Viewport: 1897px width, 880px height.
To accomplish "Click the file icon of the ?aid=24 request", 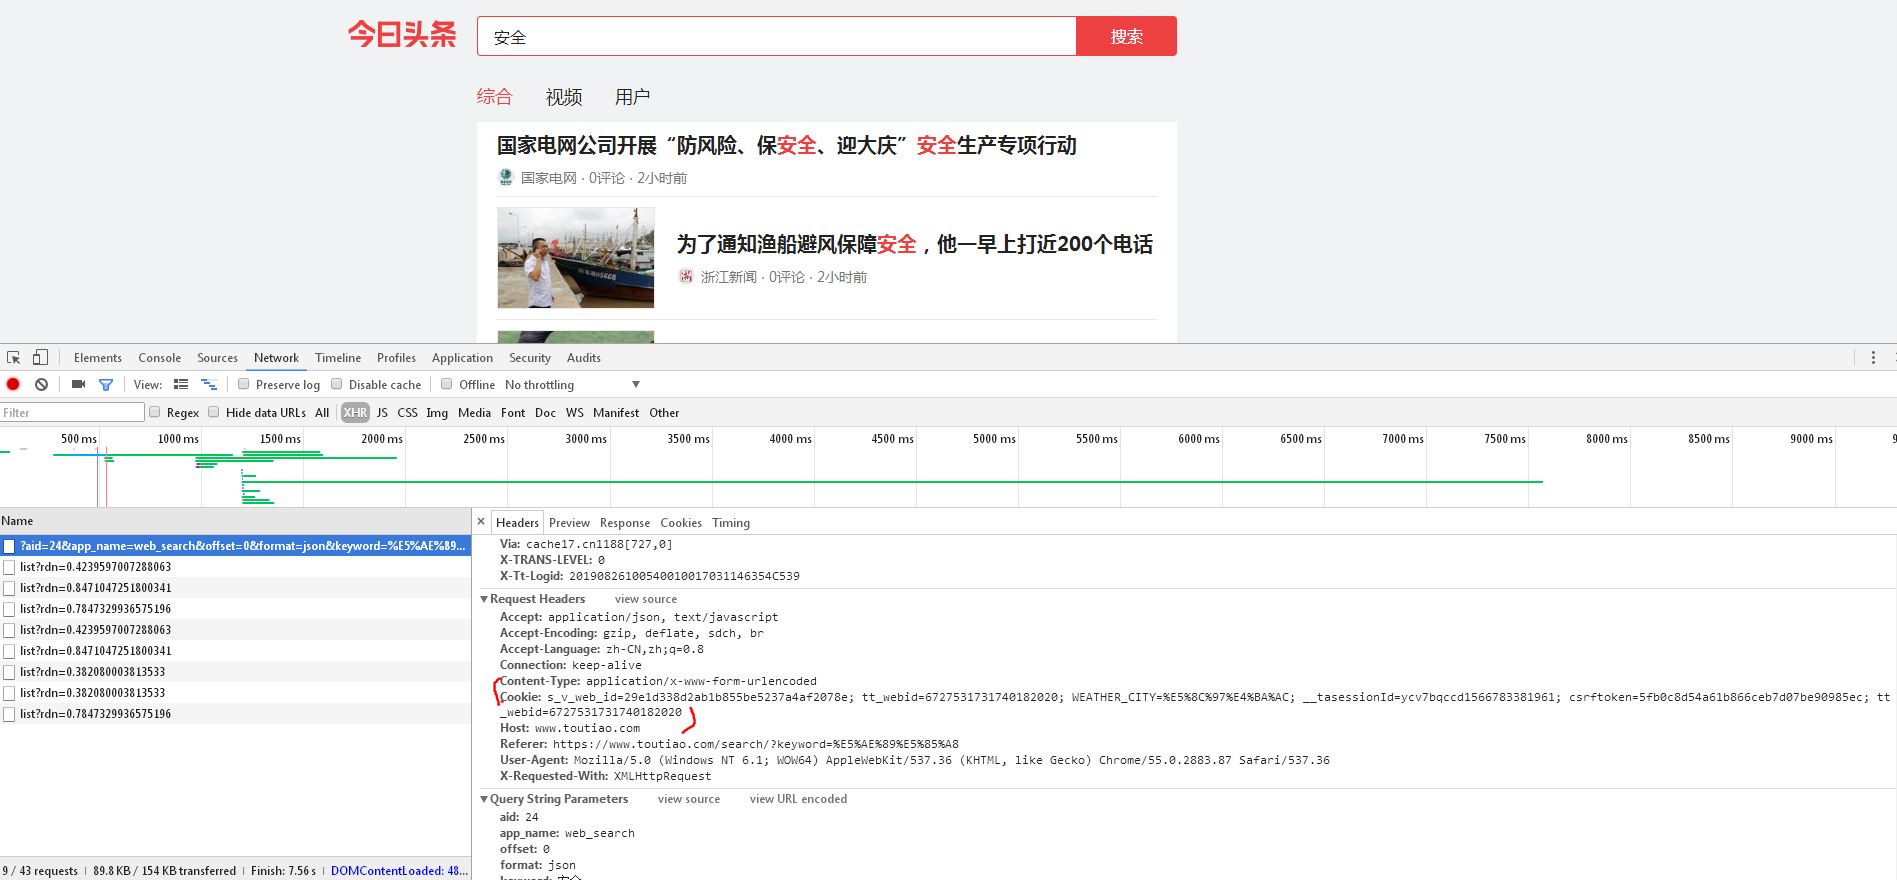I will point(9,546).
